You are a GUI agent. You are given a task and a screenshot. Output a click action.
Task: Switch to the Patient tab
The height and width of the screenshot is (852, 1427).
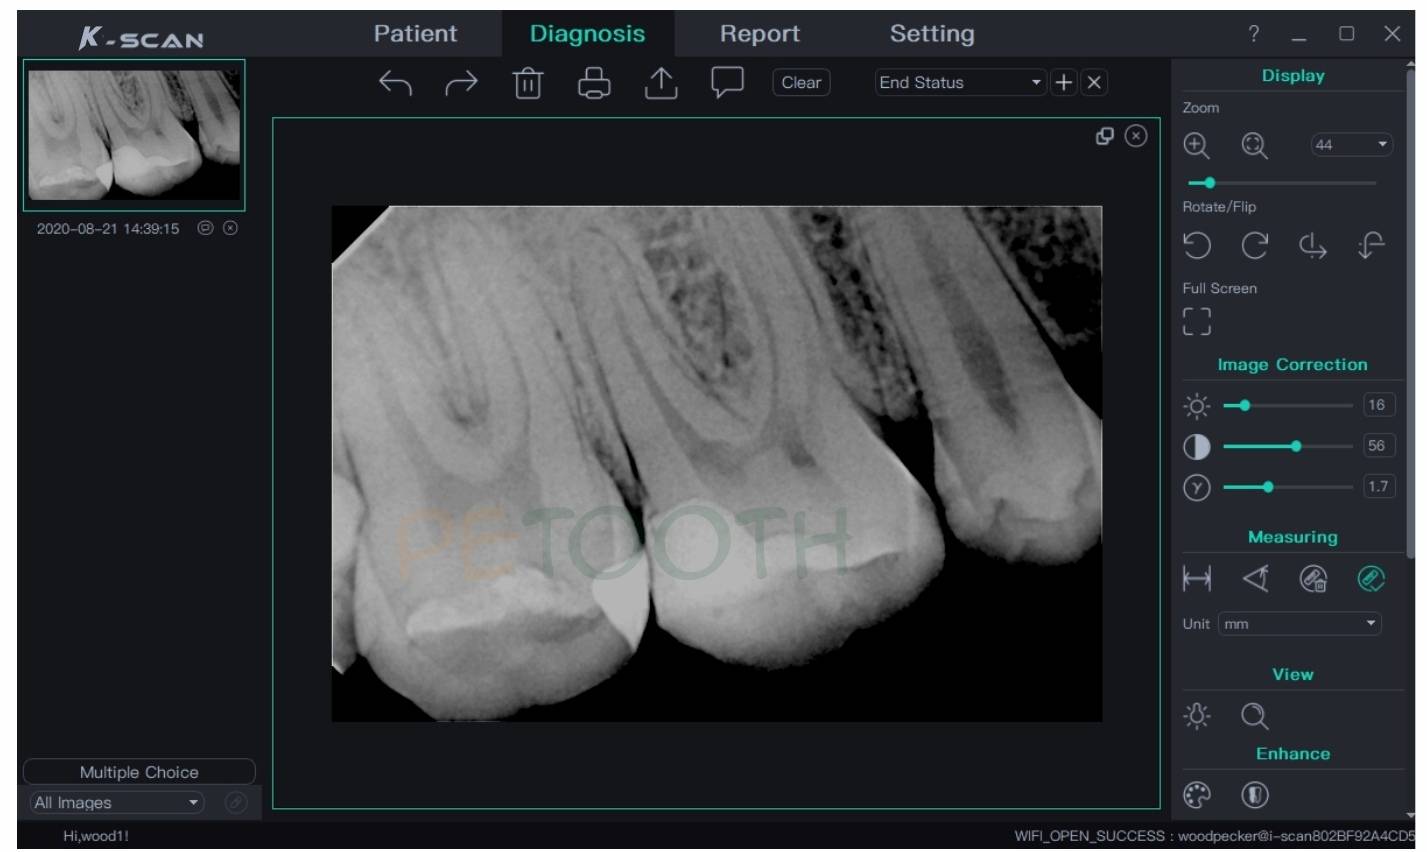click(415, 34)
